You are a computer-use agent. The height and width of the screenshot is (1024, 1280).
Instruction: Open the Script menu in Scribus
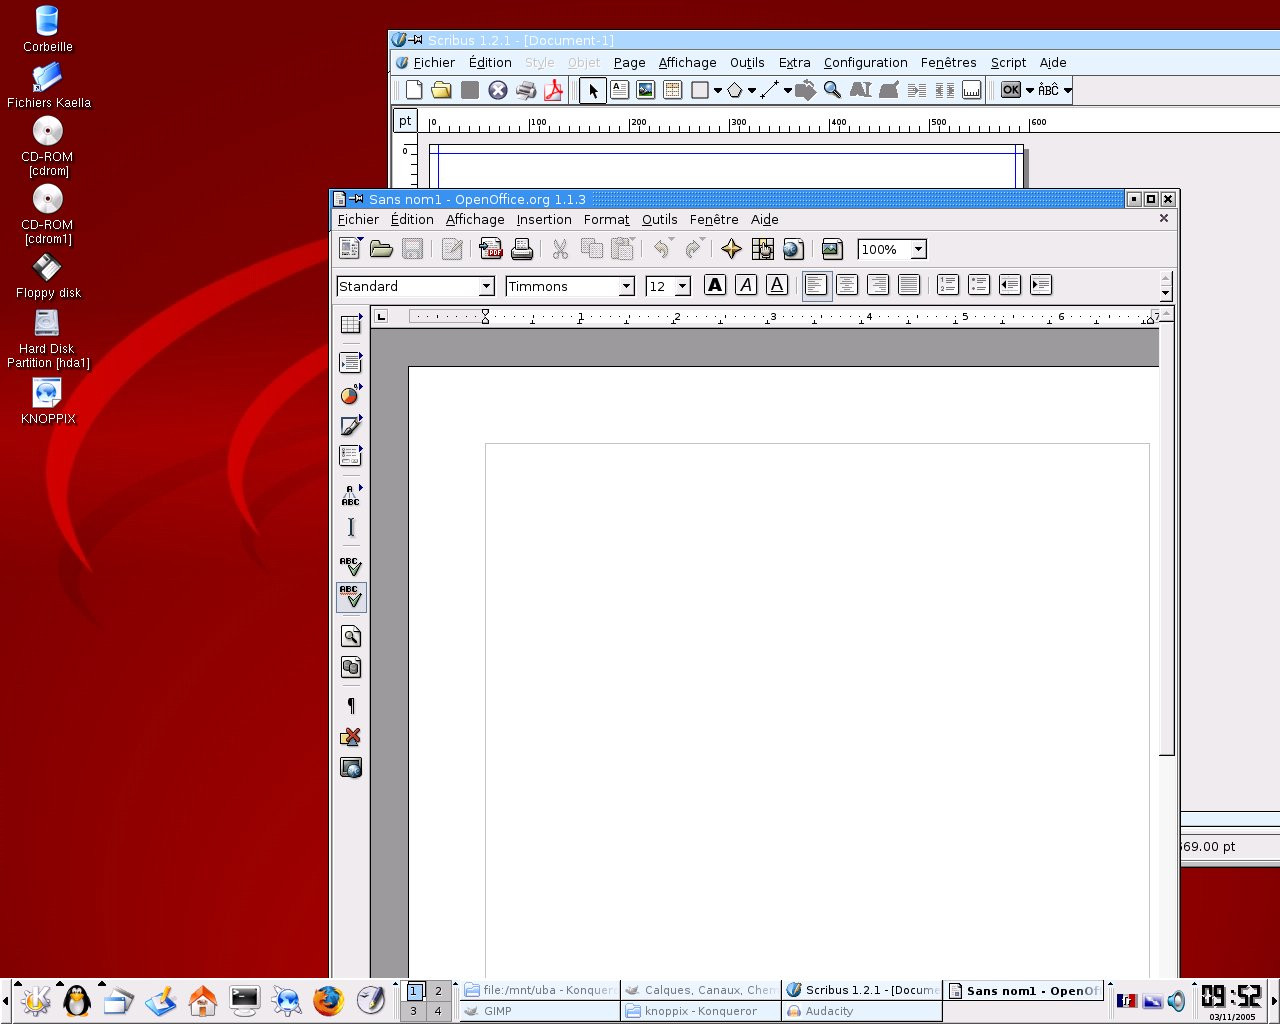coord(1008,62)
